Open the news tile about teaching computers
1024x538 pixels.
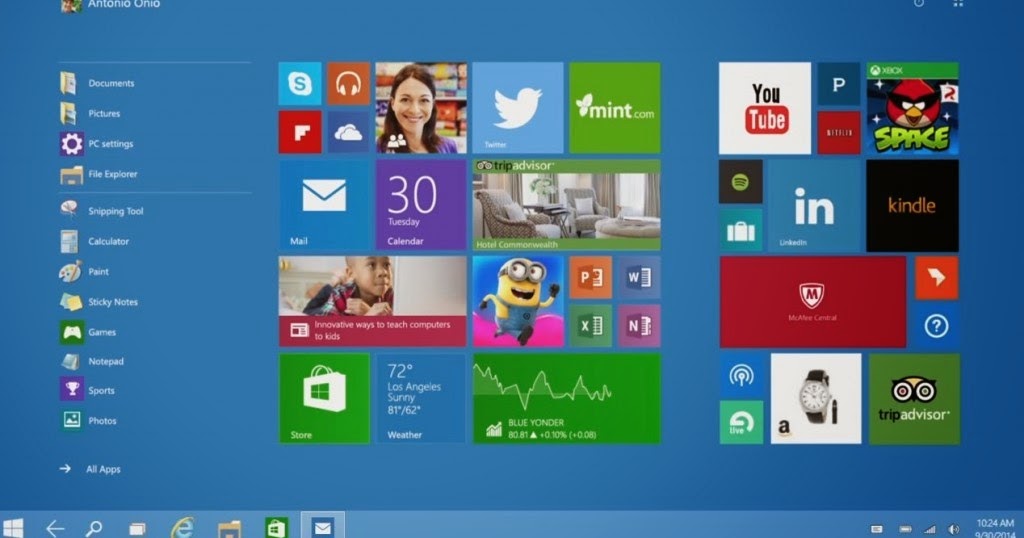coord(372,301)
